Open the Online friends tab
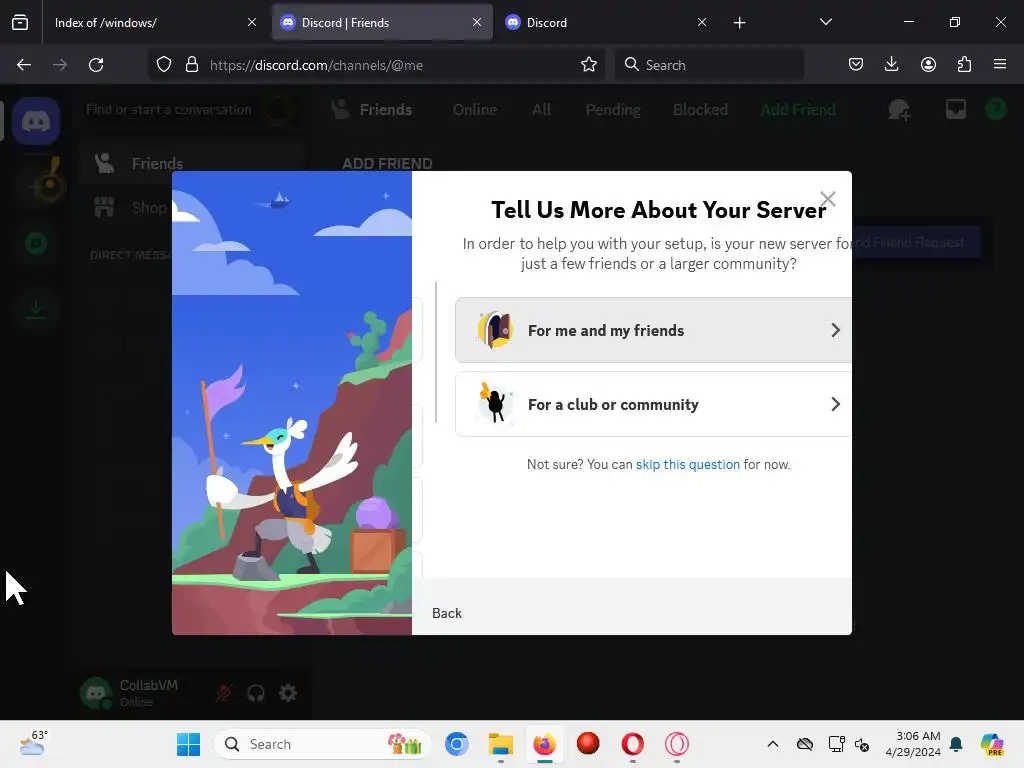Screen dimensions: 1024x768 pos(475,110)
